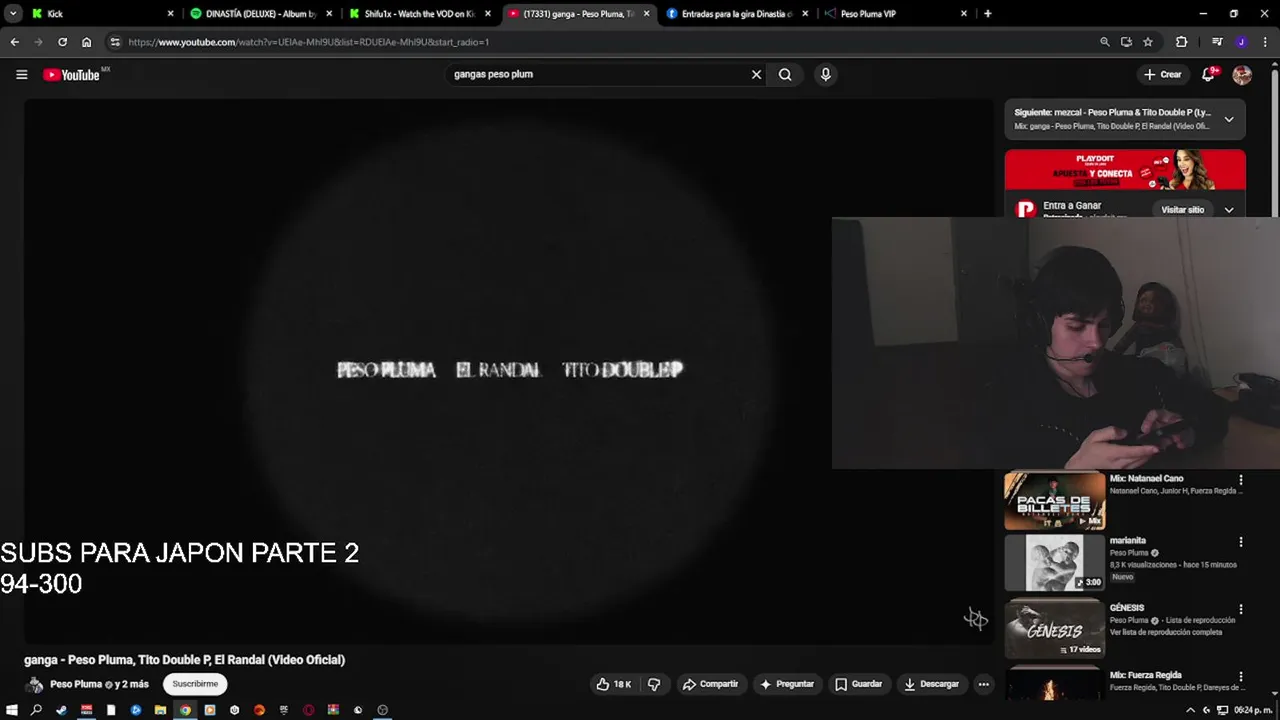Open more actions for the video

pyautogui.click(x=984, y=684)
